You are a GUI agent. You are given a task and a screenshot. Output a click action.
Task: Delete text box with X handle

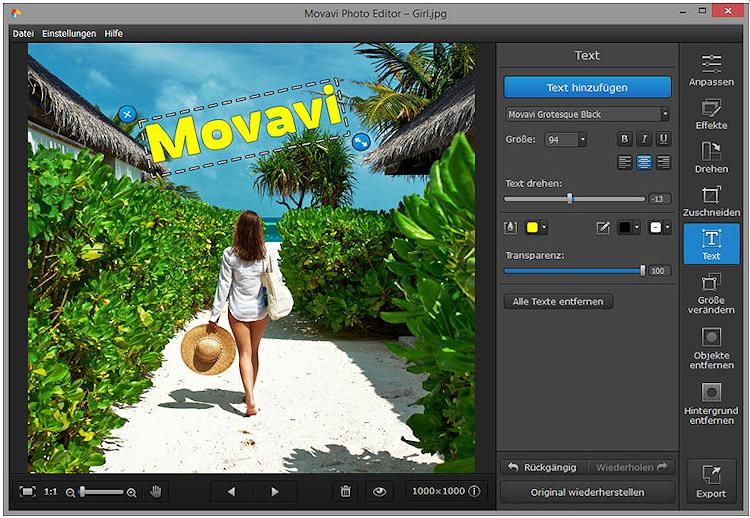pyautogui.click(x=127, y=114)
